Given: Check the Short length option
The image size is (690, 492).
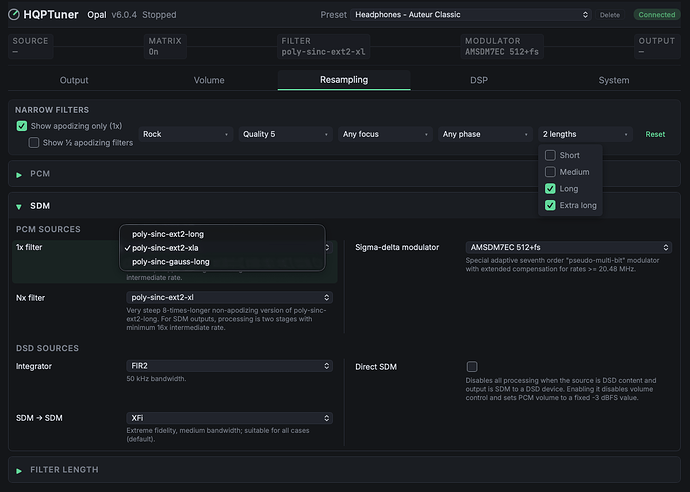Looking at the screenshot, I should [550, 155].
